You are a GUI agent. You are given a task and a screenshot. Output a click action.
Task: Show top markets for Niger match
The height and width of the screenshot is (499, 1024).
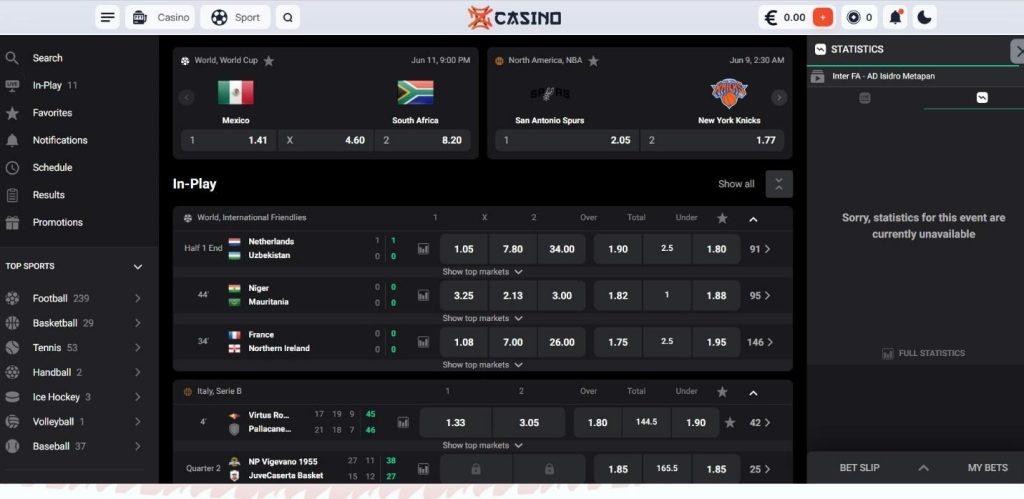483,318
